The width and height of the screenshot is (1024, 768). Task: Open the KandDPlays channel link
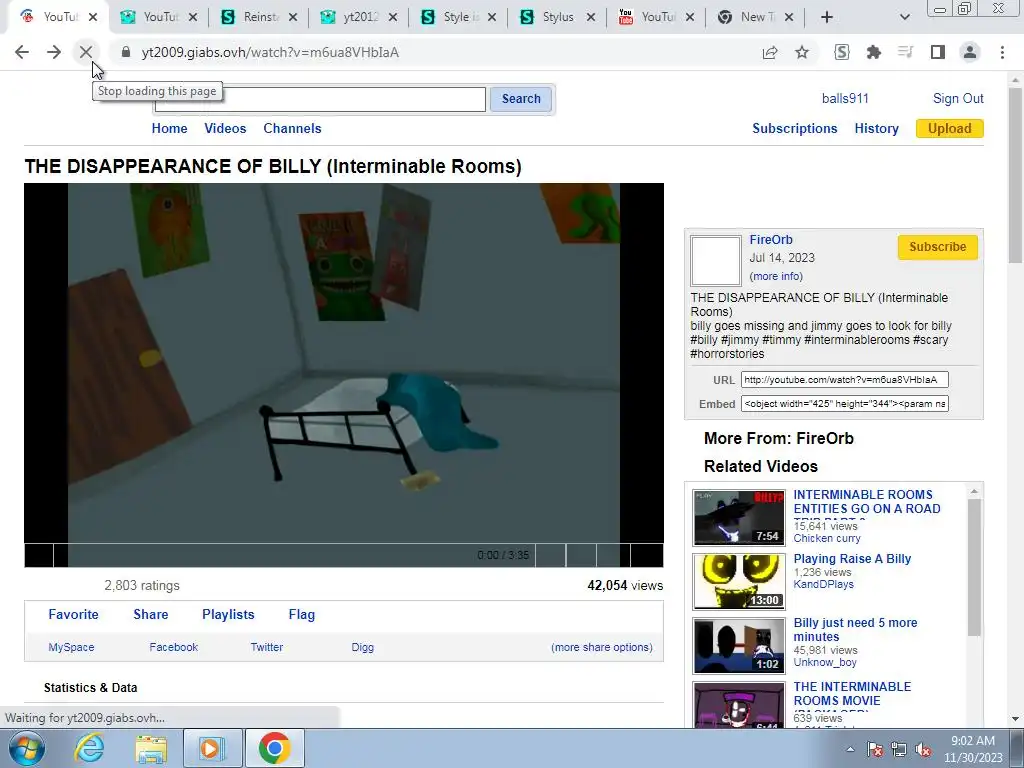point(823,584)
